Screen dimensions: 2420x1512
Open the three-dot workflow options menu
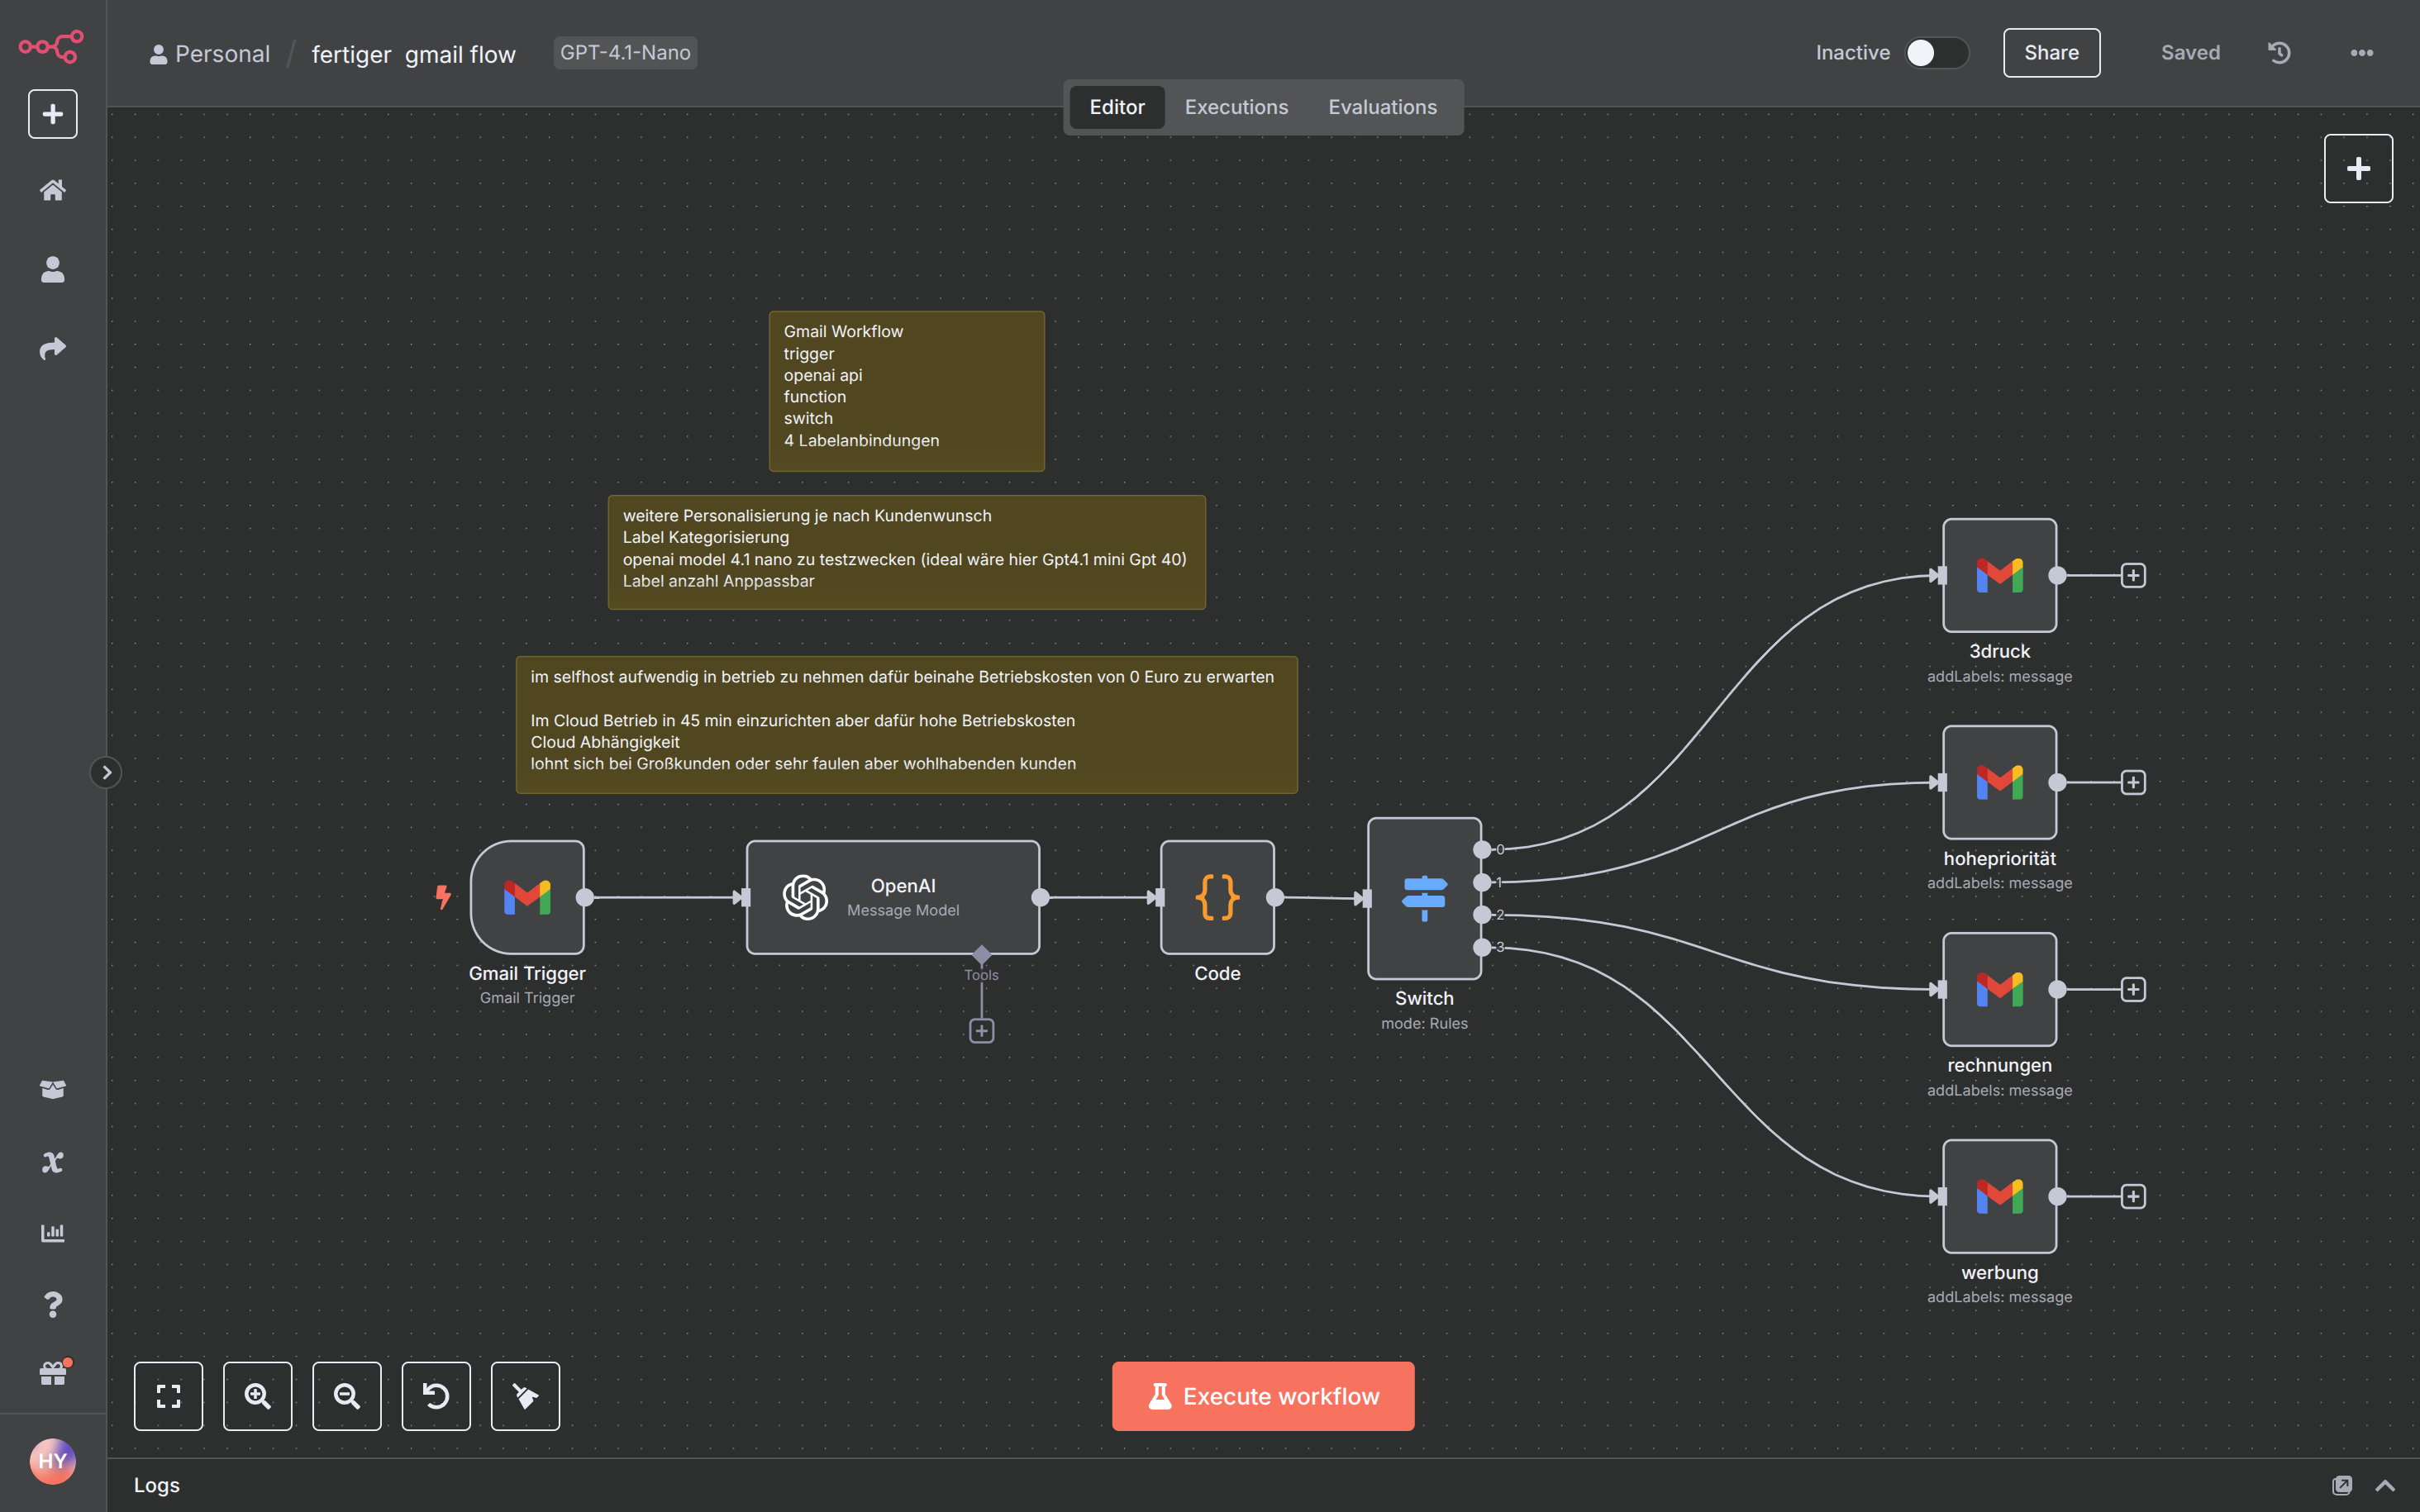click(x=2361, y=52)
